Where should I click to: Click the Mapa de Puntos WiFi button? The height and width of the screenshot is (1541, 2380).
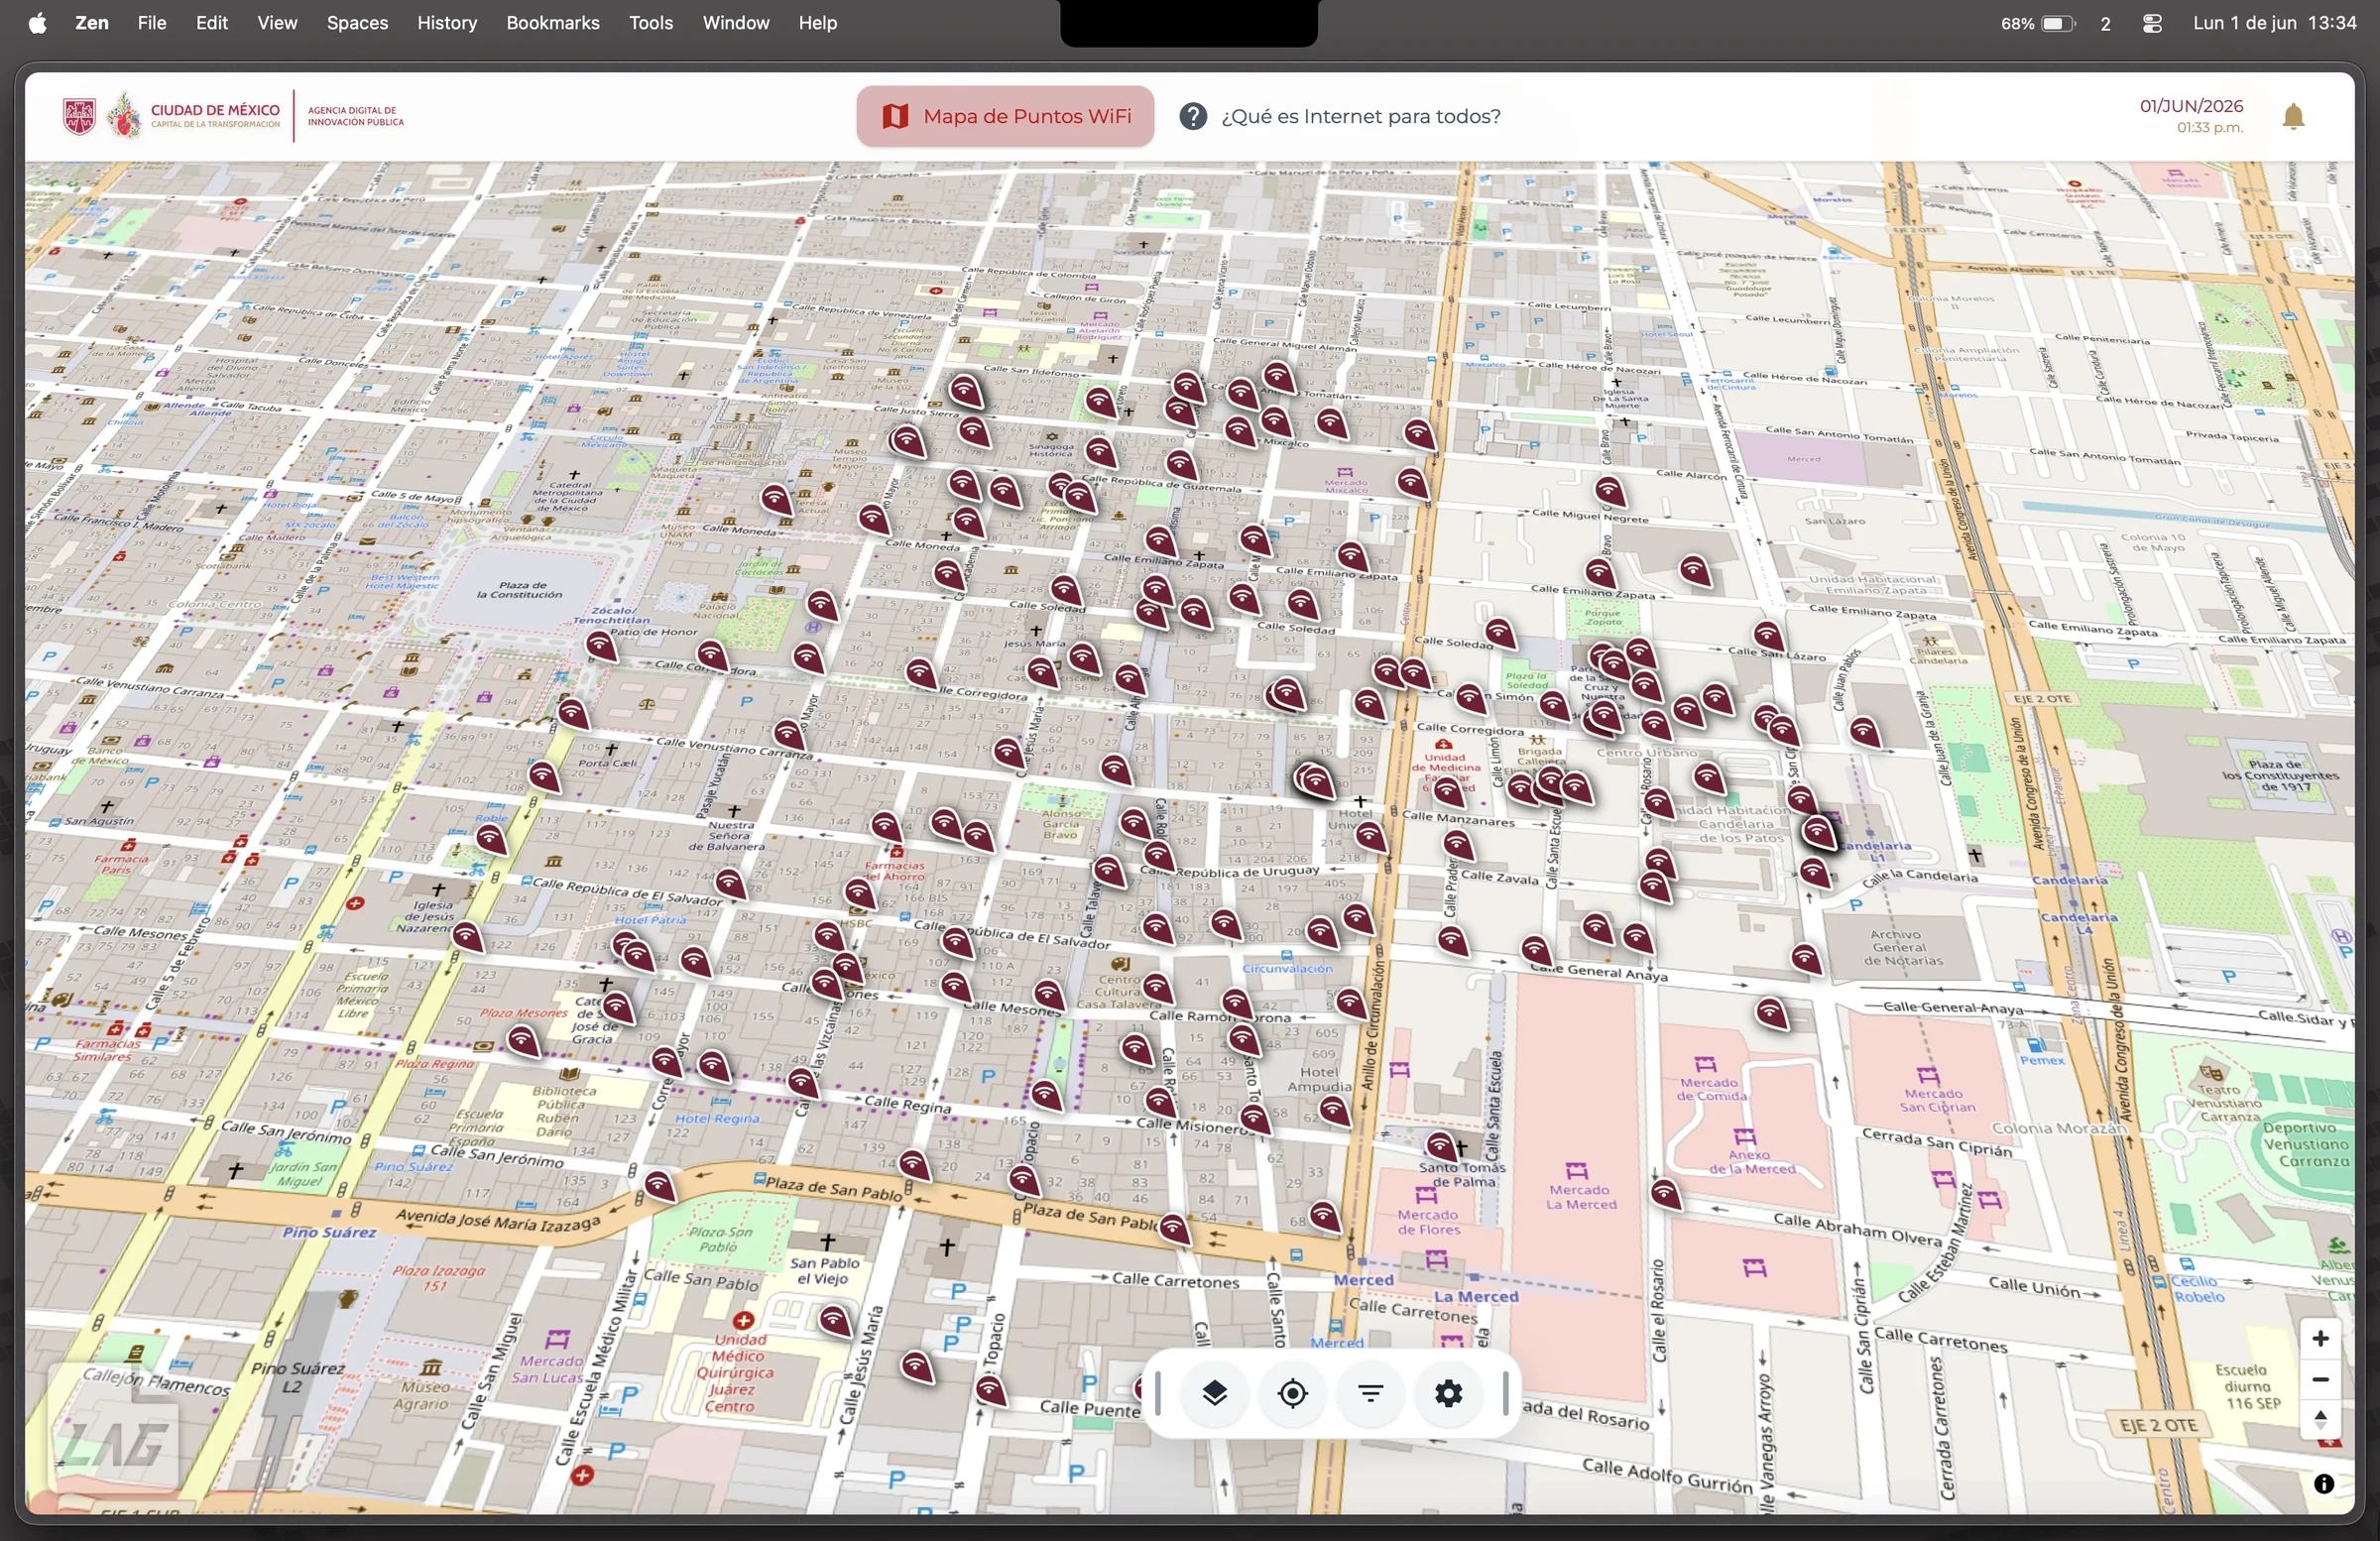coord(1005,116)
